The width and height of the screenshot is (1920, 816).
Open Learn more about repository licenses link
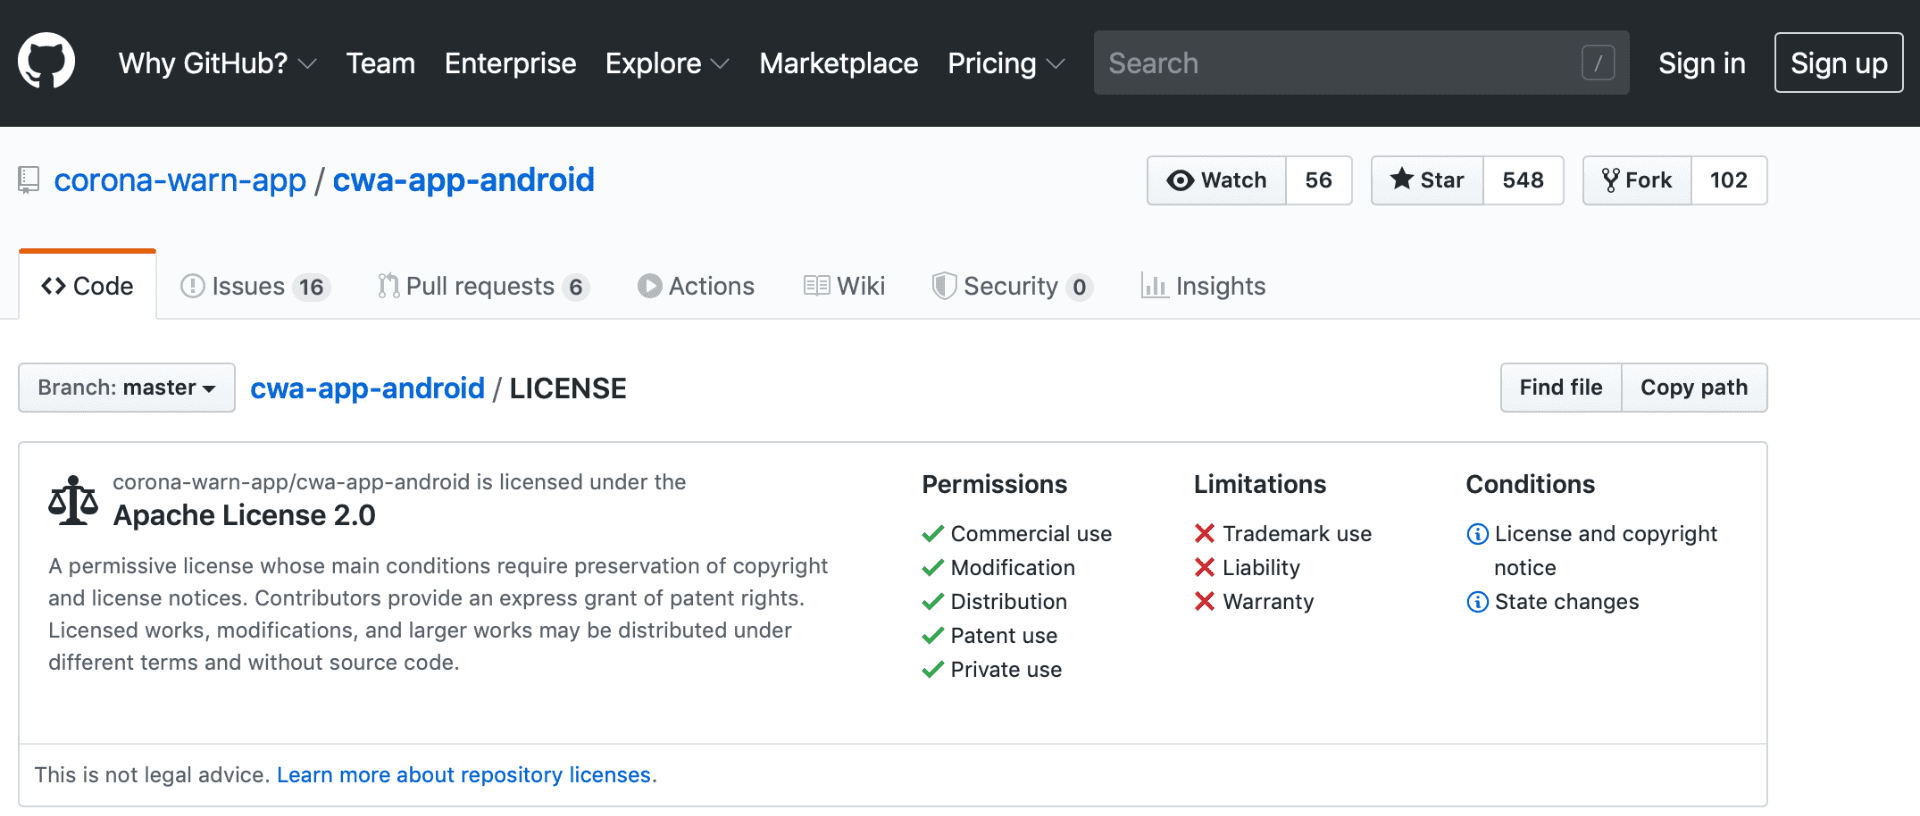pyautogui.click(x=466, y=775)
